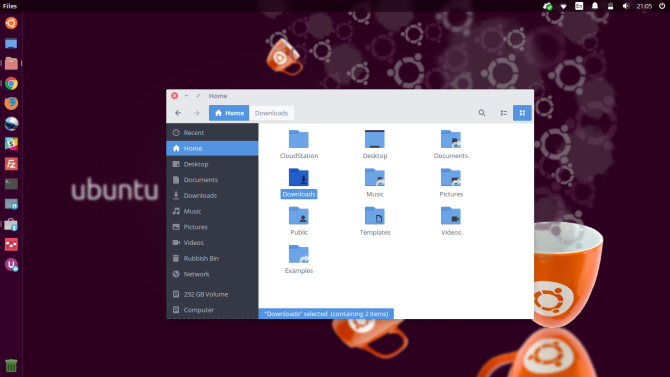The width and height of the screenshot is (670, 377).
Task: Open Ubuntu Software bag icon in dock
Action: pyautogui.click(x=11, y=224)
